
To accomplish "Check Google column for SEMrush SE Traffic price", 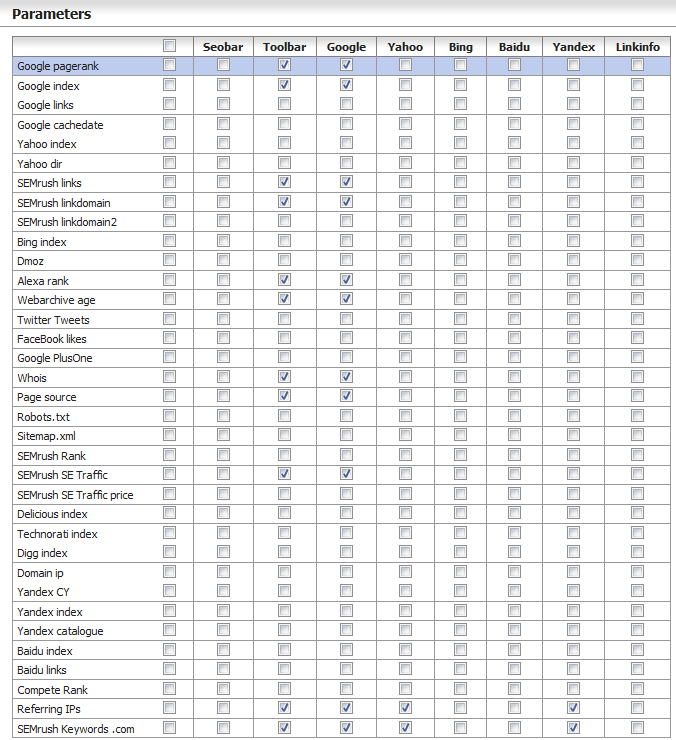I will coord(346,494).
